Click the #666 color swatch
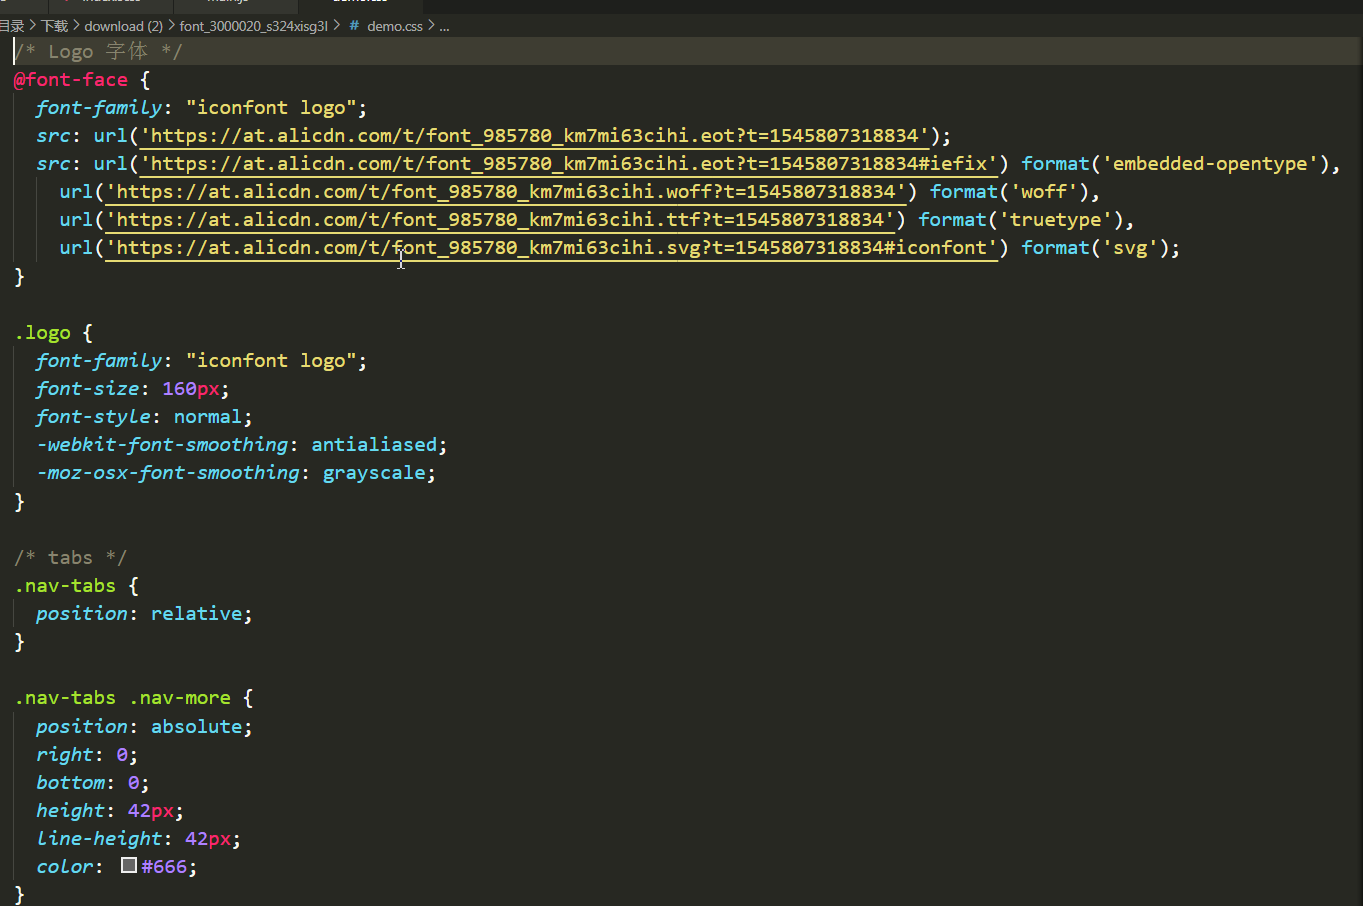 [129, 865]
